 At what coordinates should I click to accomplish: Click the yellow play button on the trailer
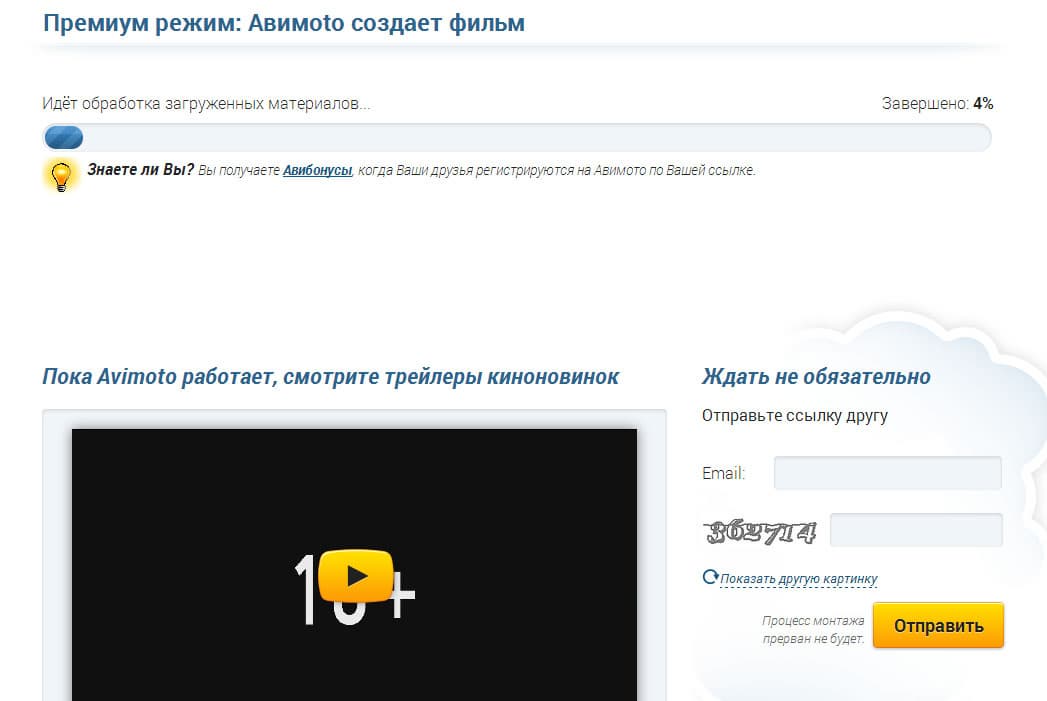355,575
